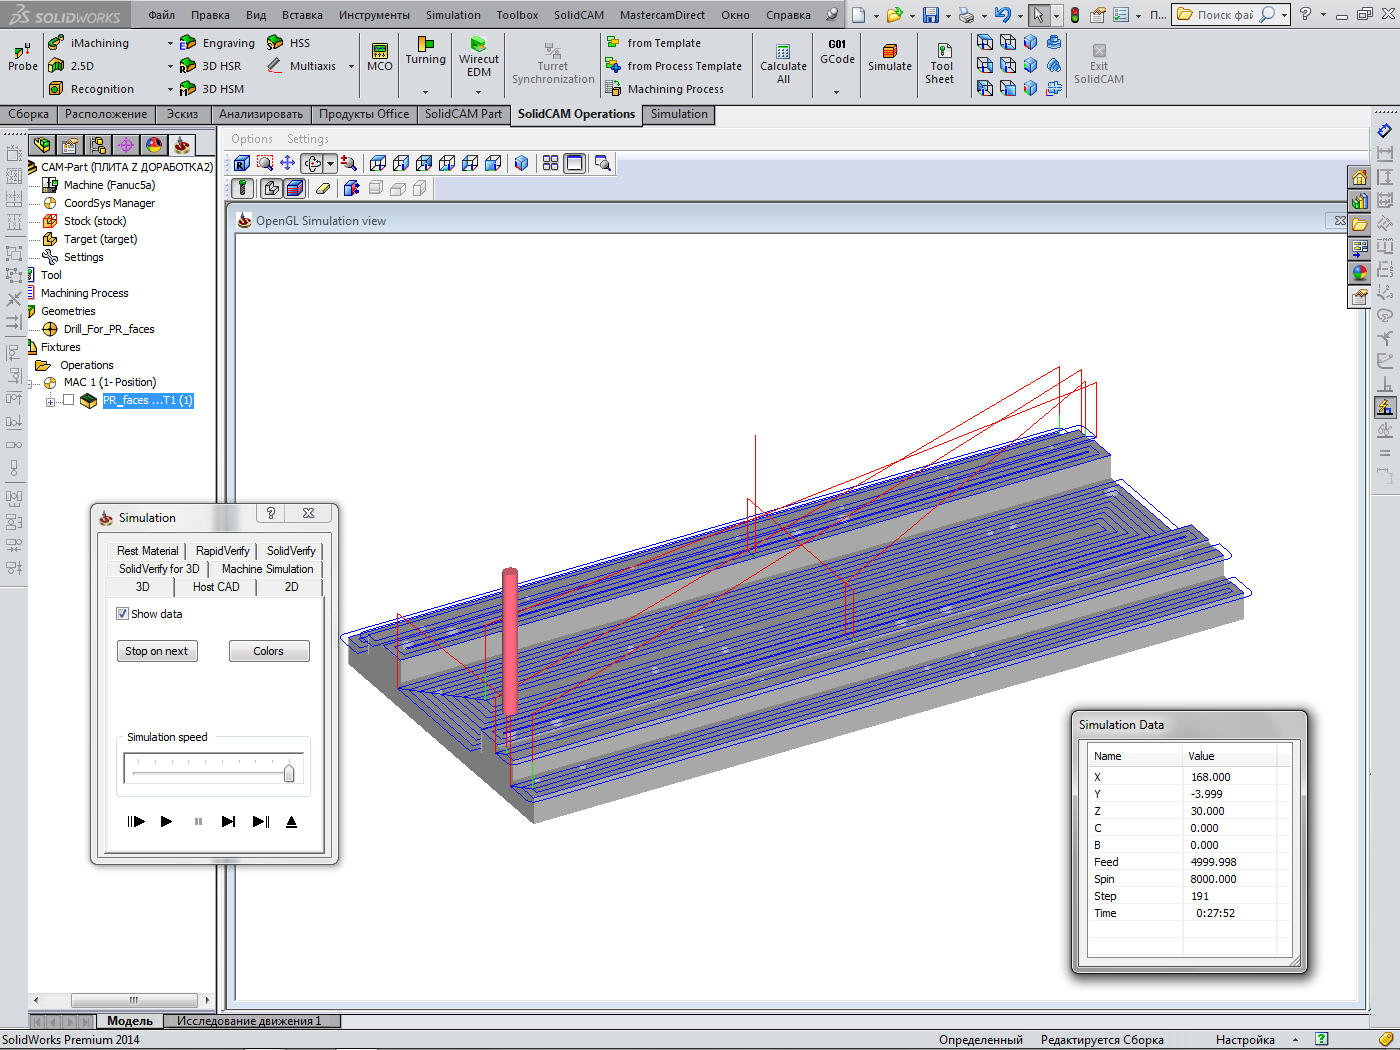The width and height of the screenshot is (1400, 1050).
Task: Toggle the toolpath display button
Action: (271, 188)
